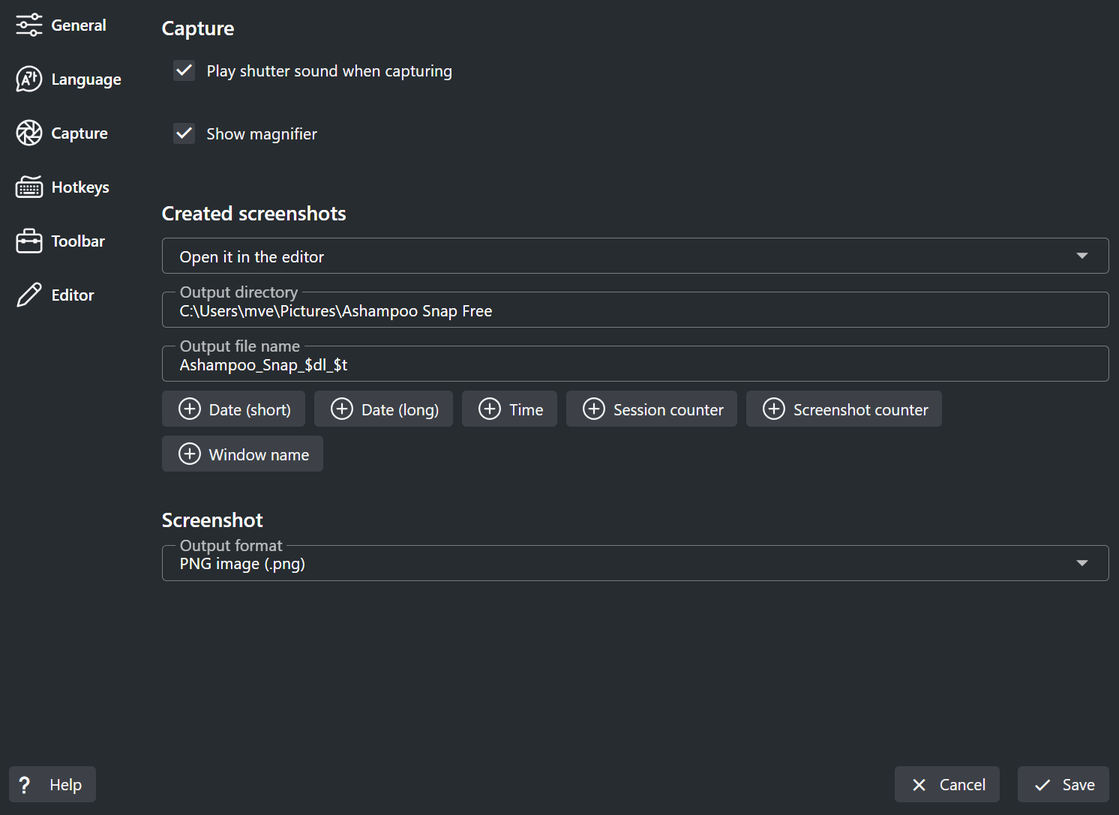Image resolution: width=1119 pixels, height=815 pixels.
Task: Uncheck the Show magnifier checkbox
Action: click(184, 133)
